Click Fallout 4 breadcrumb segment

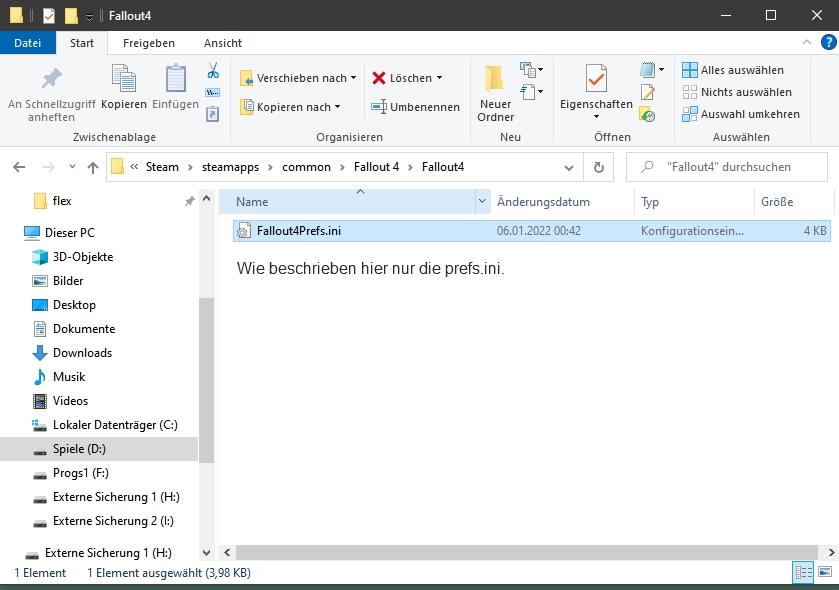pos(376,167)
